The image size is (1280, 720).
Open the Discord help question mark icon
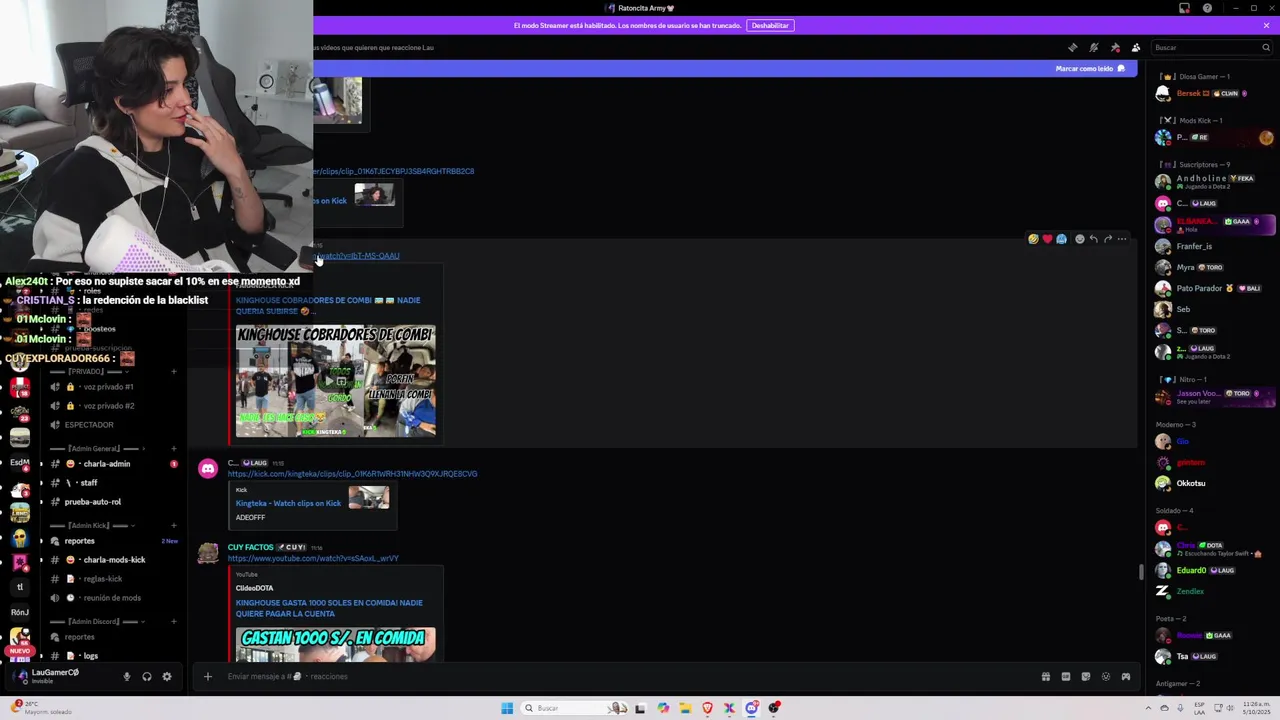point(1207,8)
